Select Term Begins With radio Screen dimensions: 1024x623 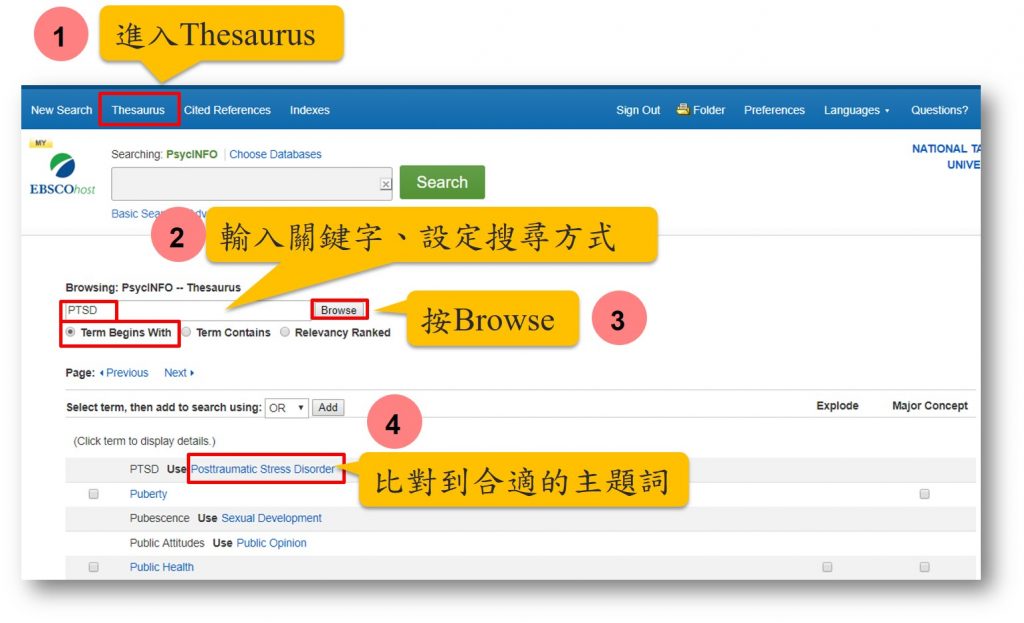pos(71,332)
